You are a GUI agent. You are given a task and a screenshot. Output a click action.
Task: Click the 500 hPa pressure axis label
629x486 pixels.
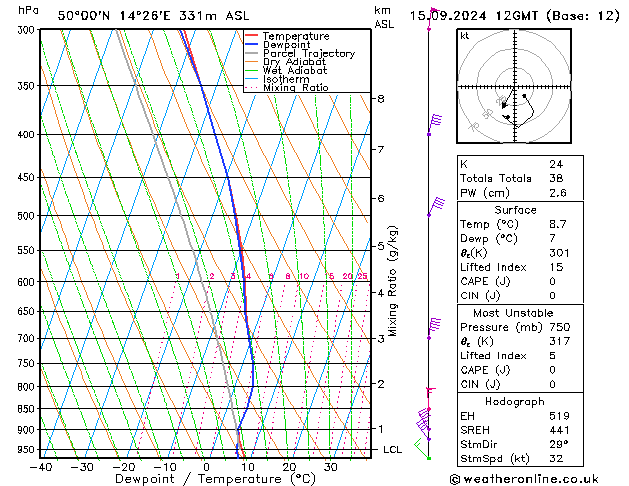click(x=24, y=215)
